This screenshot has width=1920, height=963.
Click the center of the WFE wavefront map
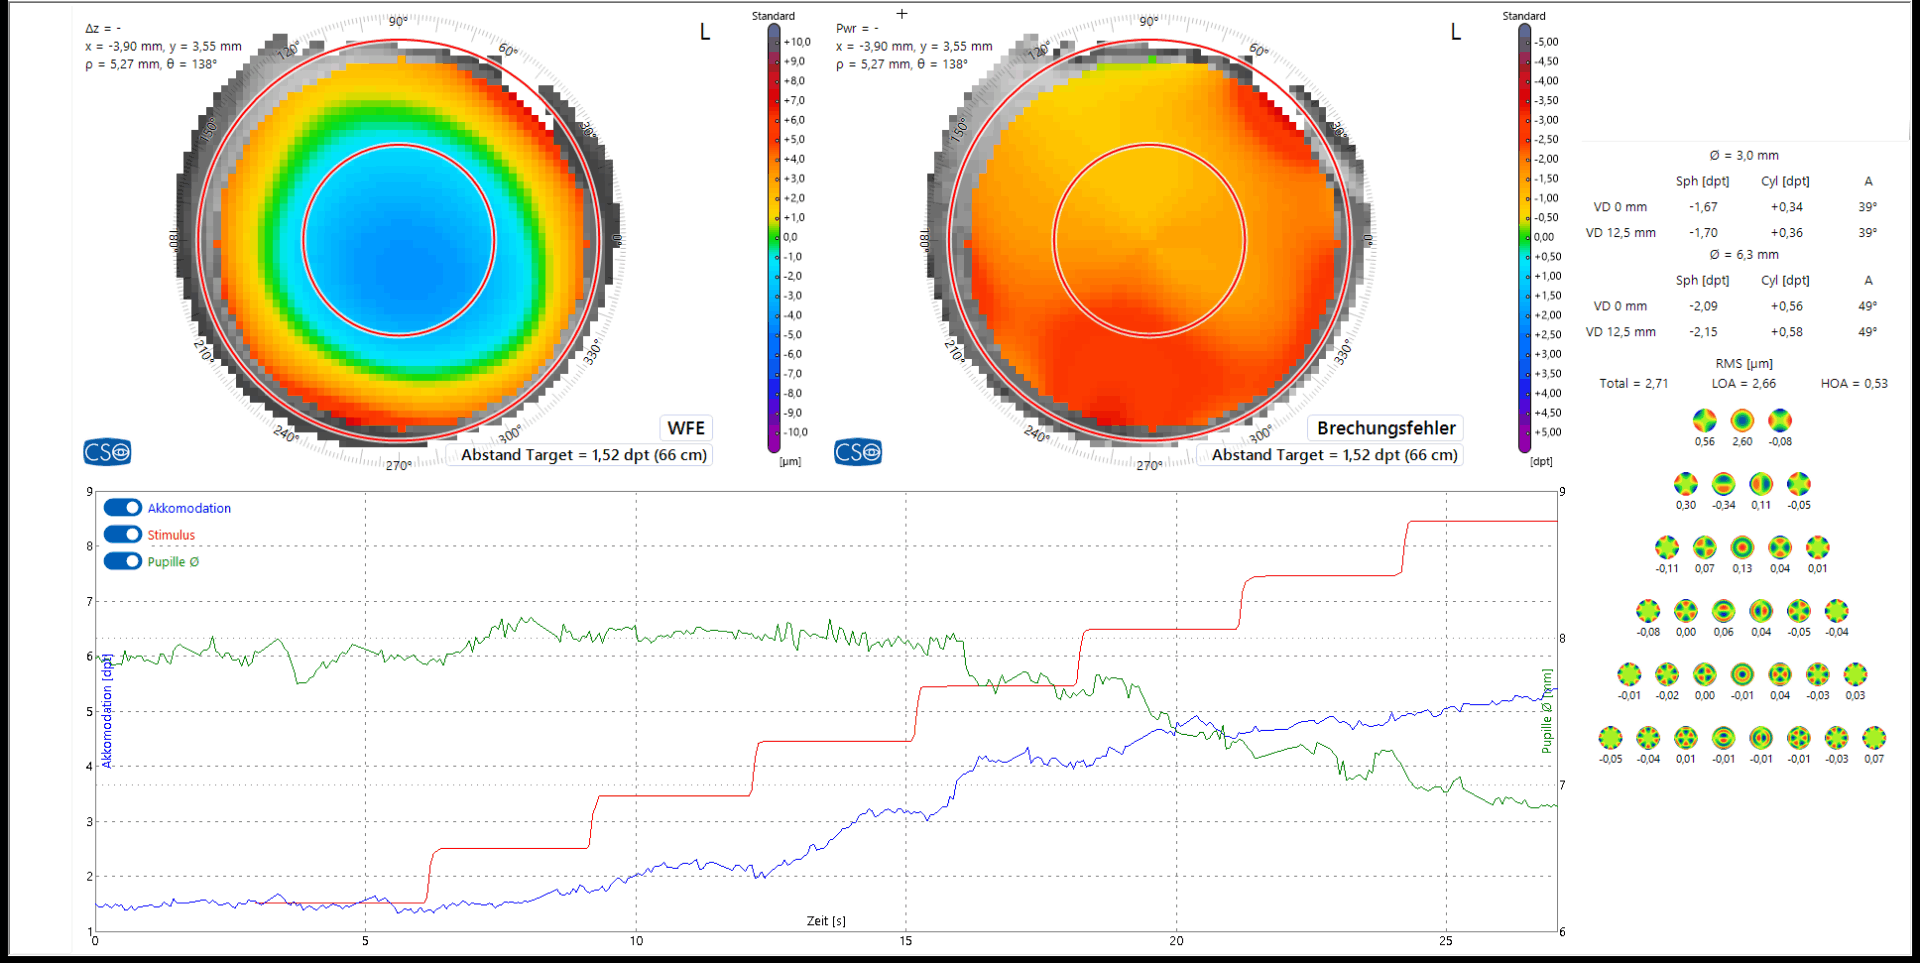399,240
